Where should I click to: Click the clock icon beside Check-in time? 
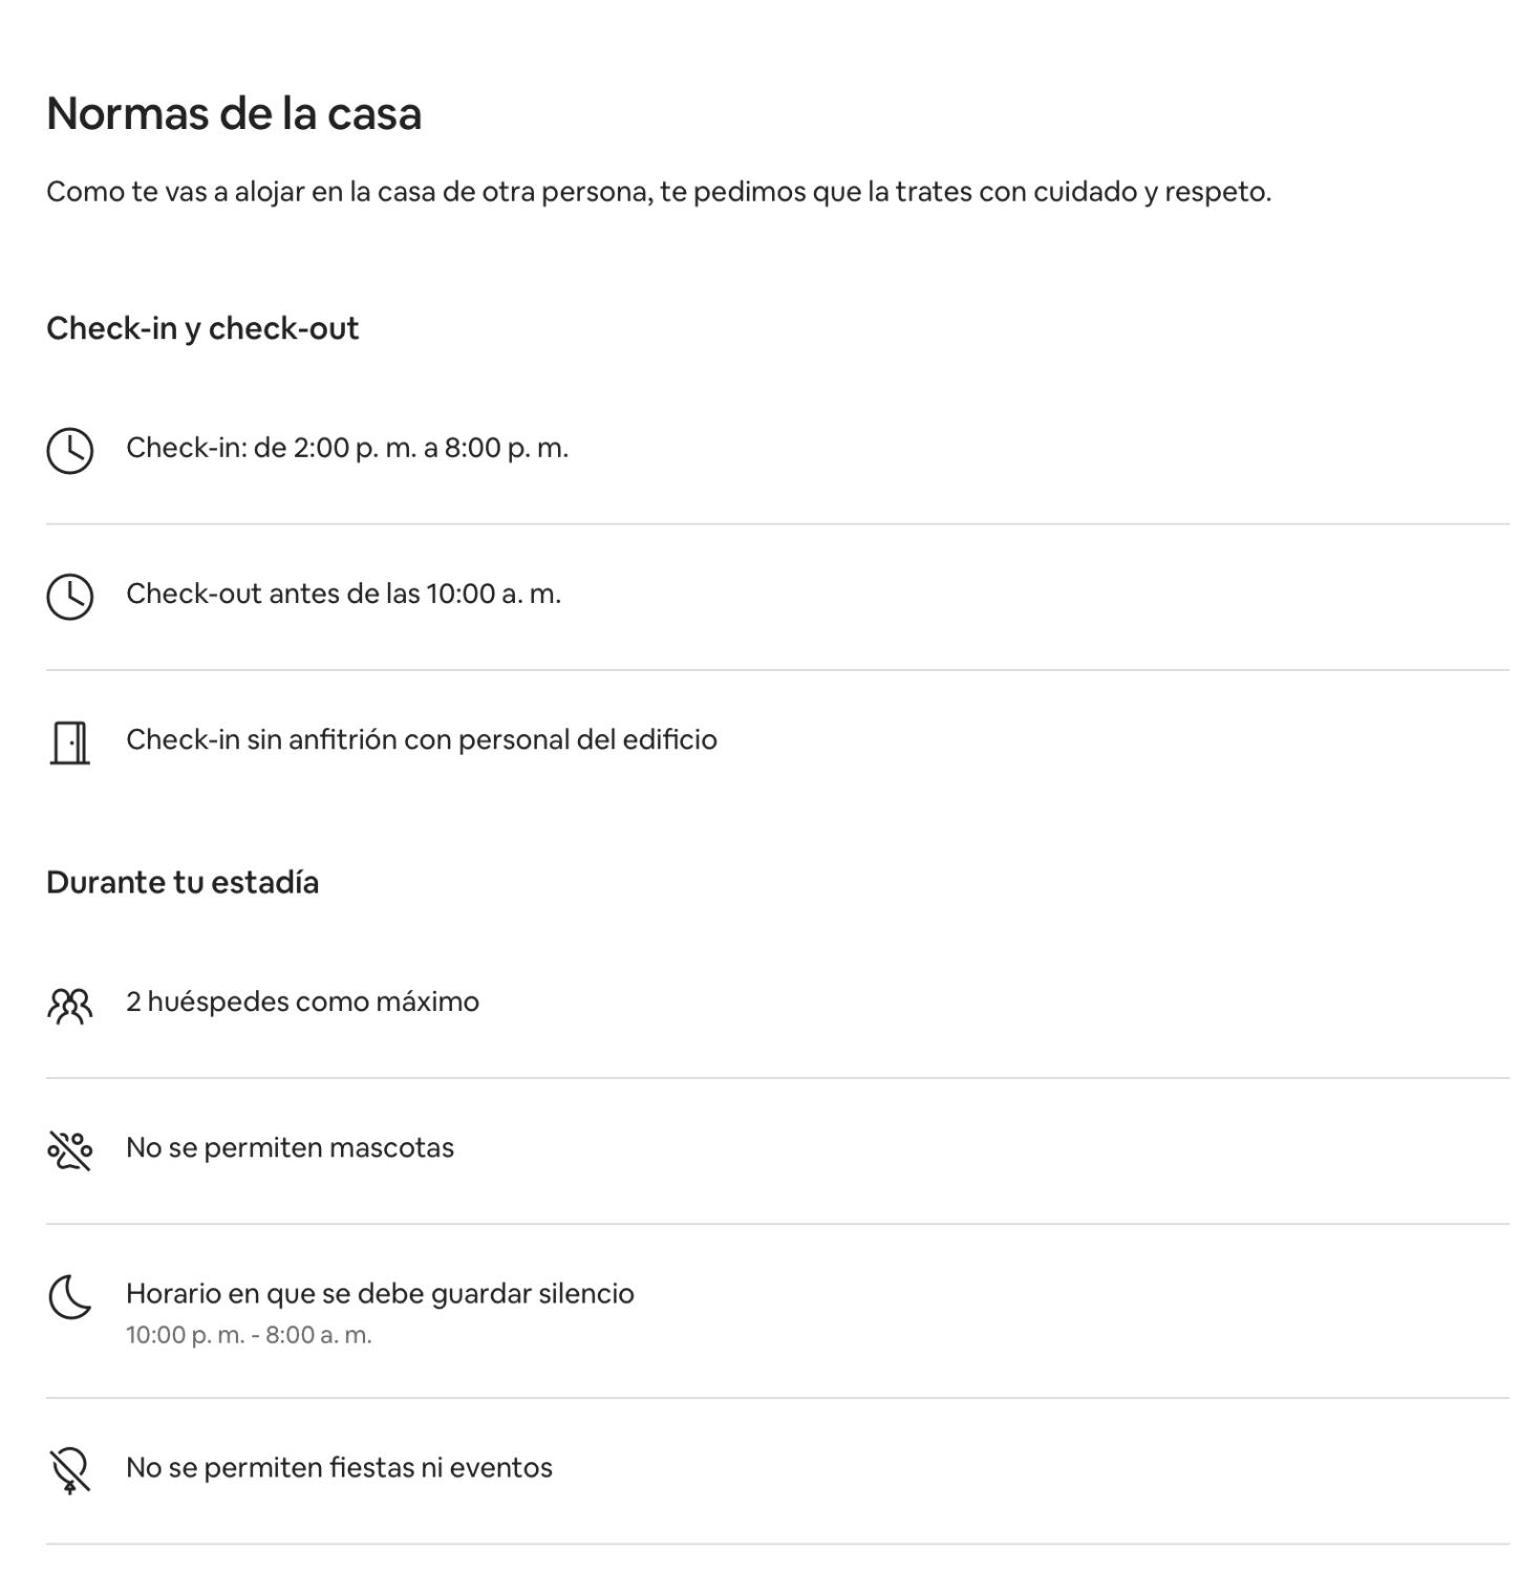tap(70, 450)
